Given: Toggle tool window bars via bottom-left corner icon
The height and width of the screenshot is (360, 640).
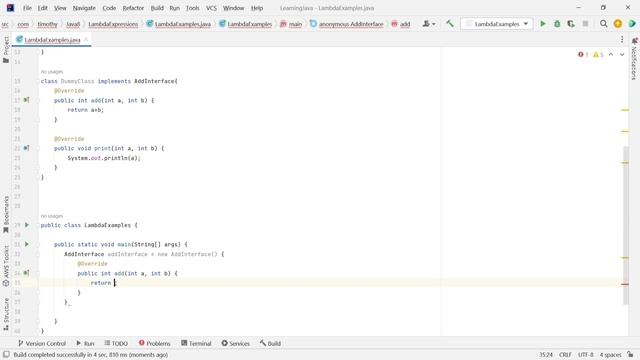Looking at the screenshot, I should 6,355.
